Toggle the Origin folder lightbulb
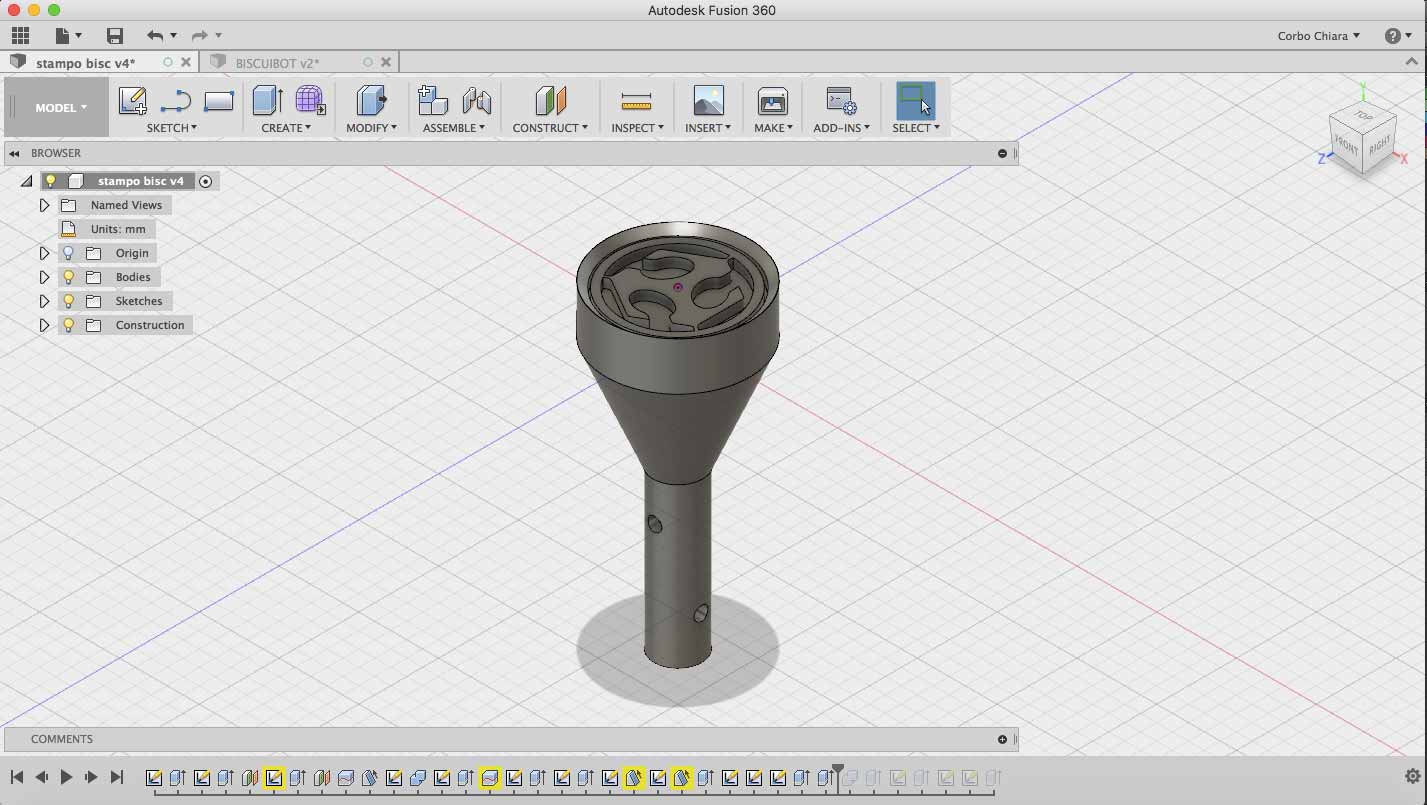Image resolution: width=1427 pixels, height=805 pixels. (x=68, y=253)
